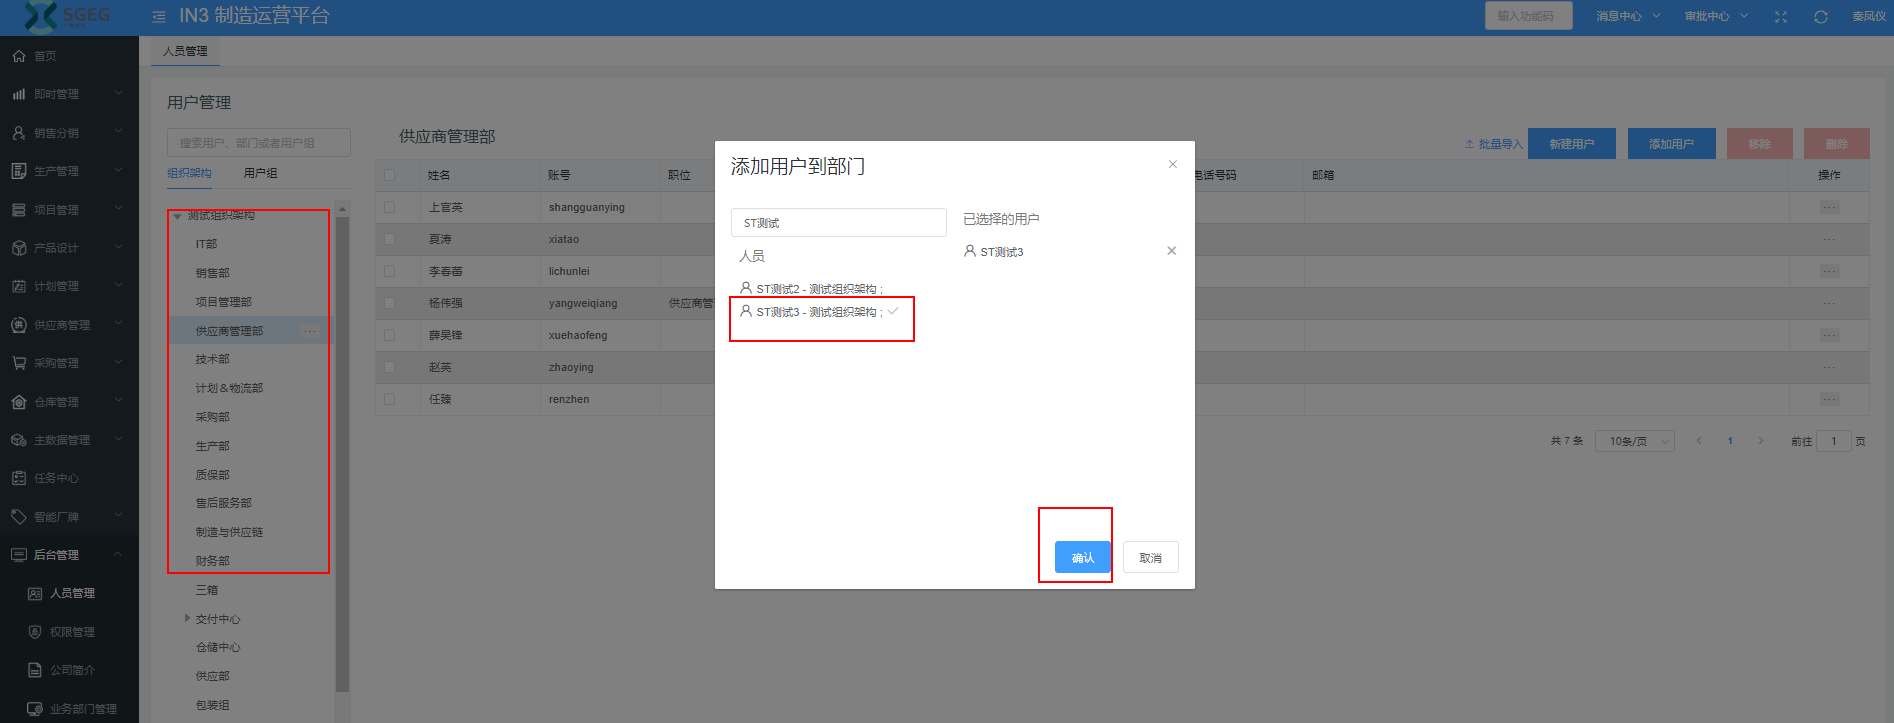
Task: Open the more options for 供应商管理部 node
Action: pos(310,331)
